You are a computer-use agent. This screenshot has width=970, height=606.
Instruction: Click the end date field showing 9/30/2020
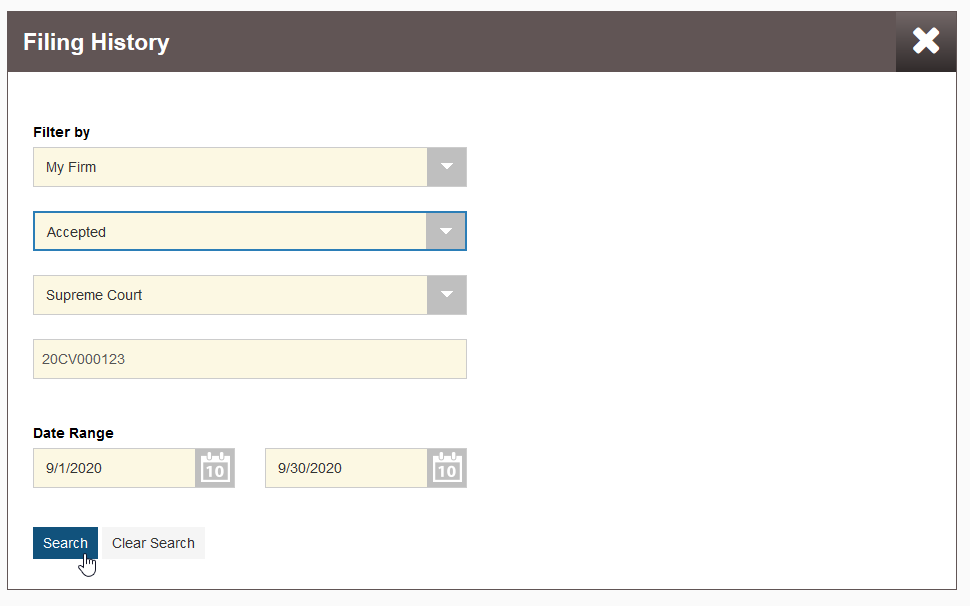click(345, 468)
